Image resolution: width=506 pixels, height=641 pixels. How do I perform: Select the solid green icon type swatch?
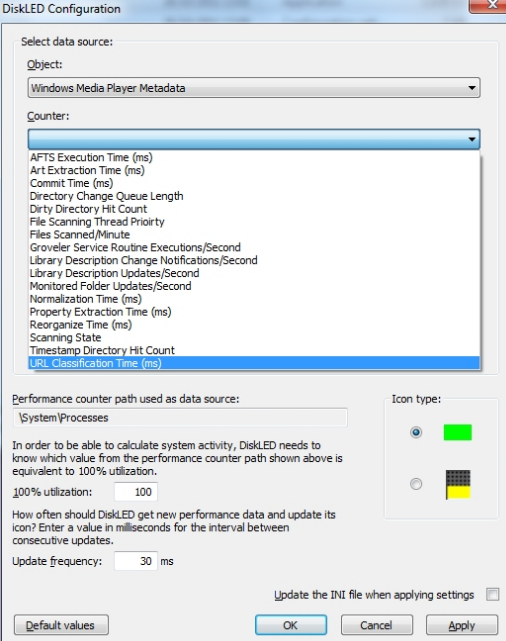click(x=457, y=432)
